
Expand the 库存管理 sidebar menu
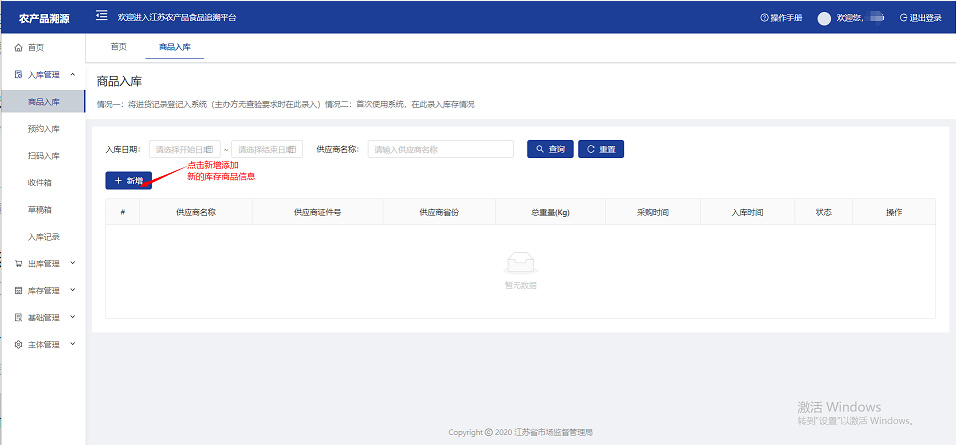[44, 290]
